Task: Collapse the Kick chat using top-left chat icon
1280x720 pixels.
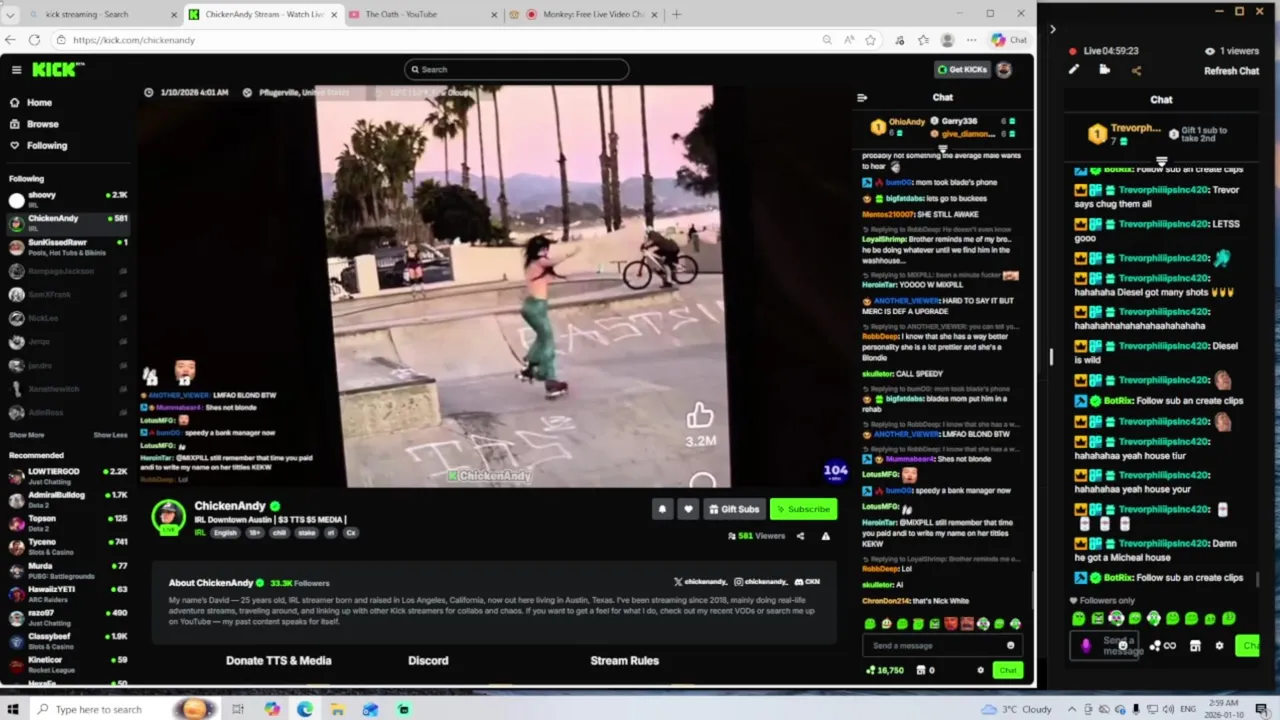Action: (862, 98)
